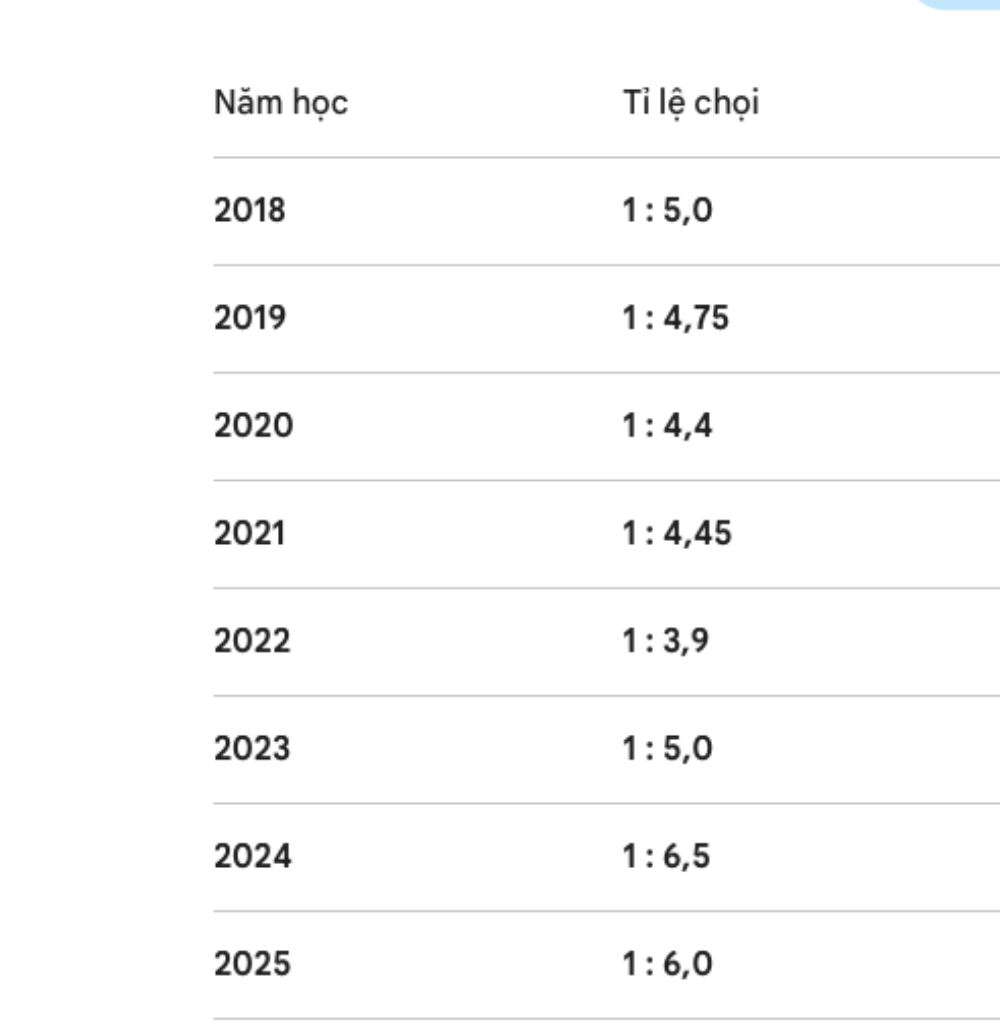Click the 1 : 4,4 ratio value

[x=667, y=426]
